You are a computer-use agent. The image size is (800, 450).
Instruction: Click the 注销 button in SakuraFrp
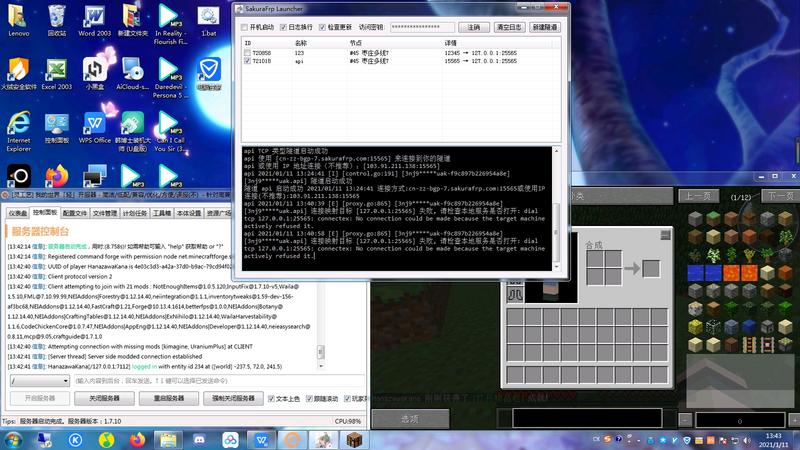pyautogui.click(x=474, y=27)
